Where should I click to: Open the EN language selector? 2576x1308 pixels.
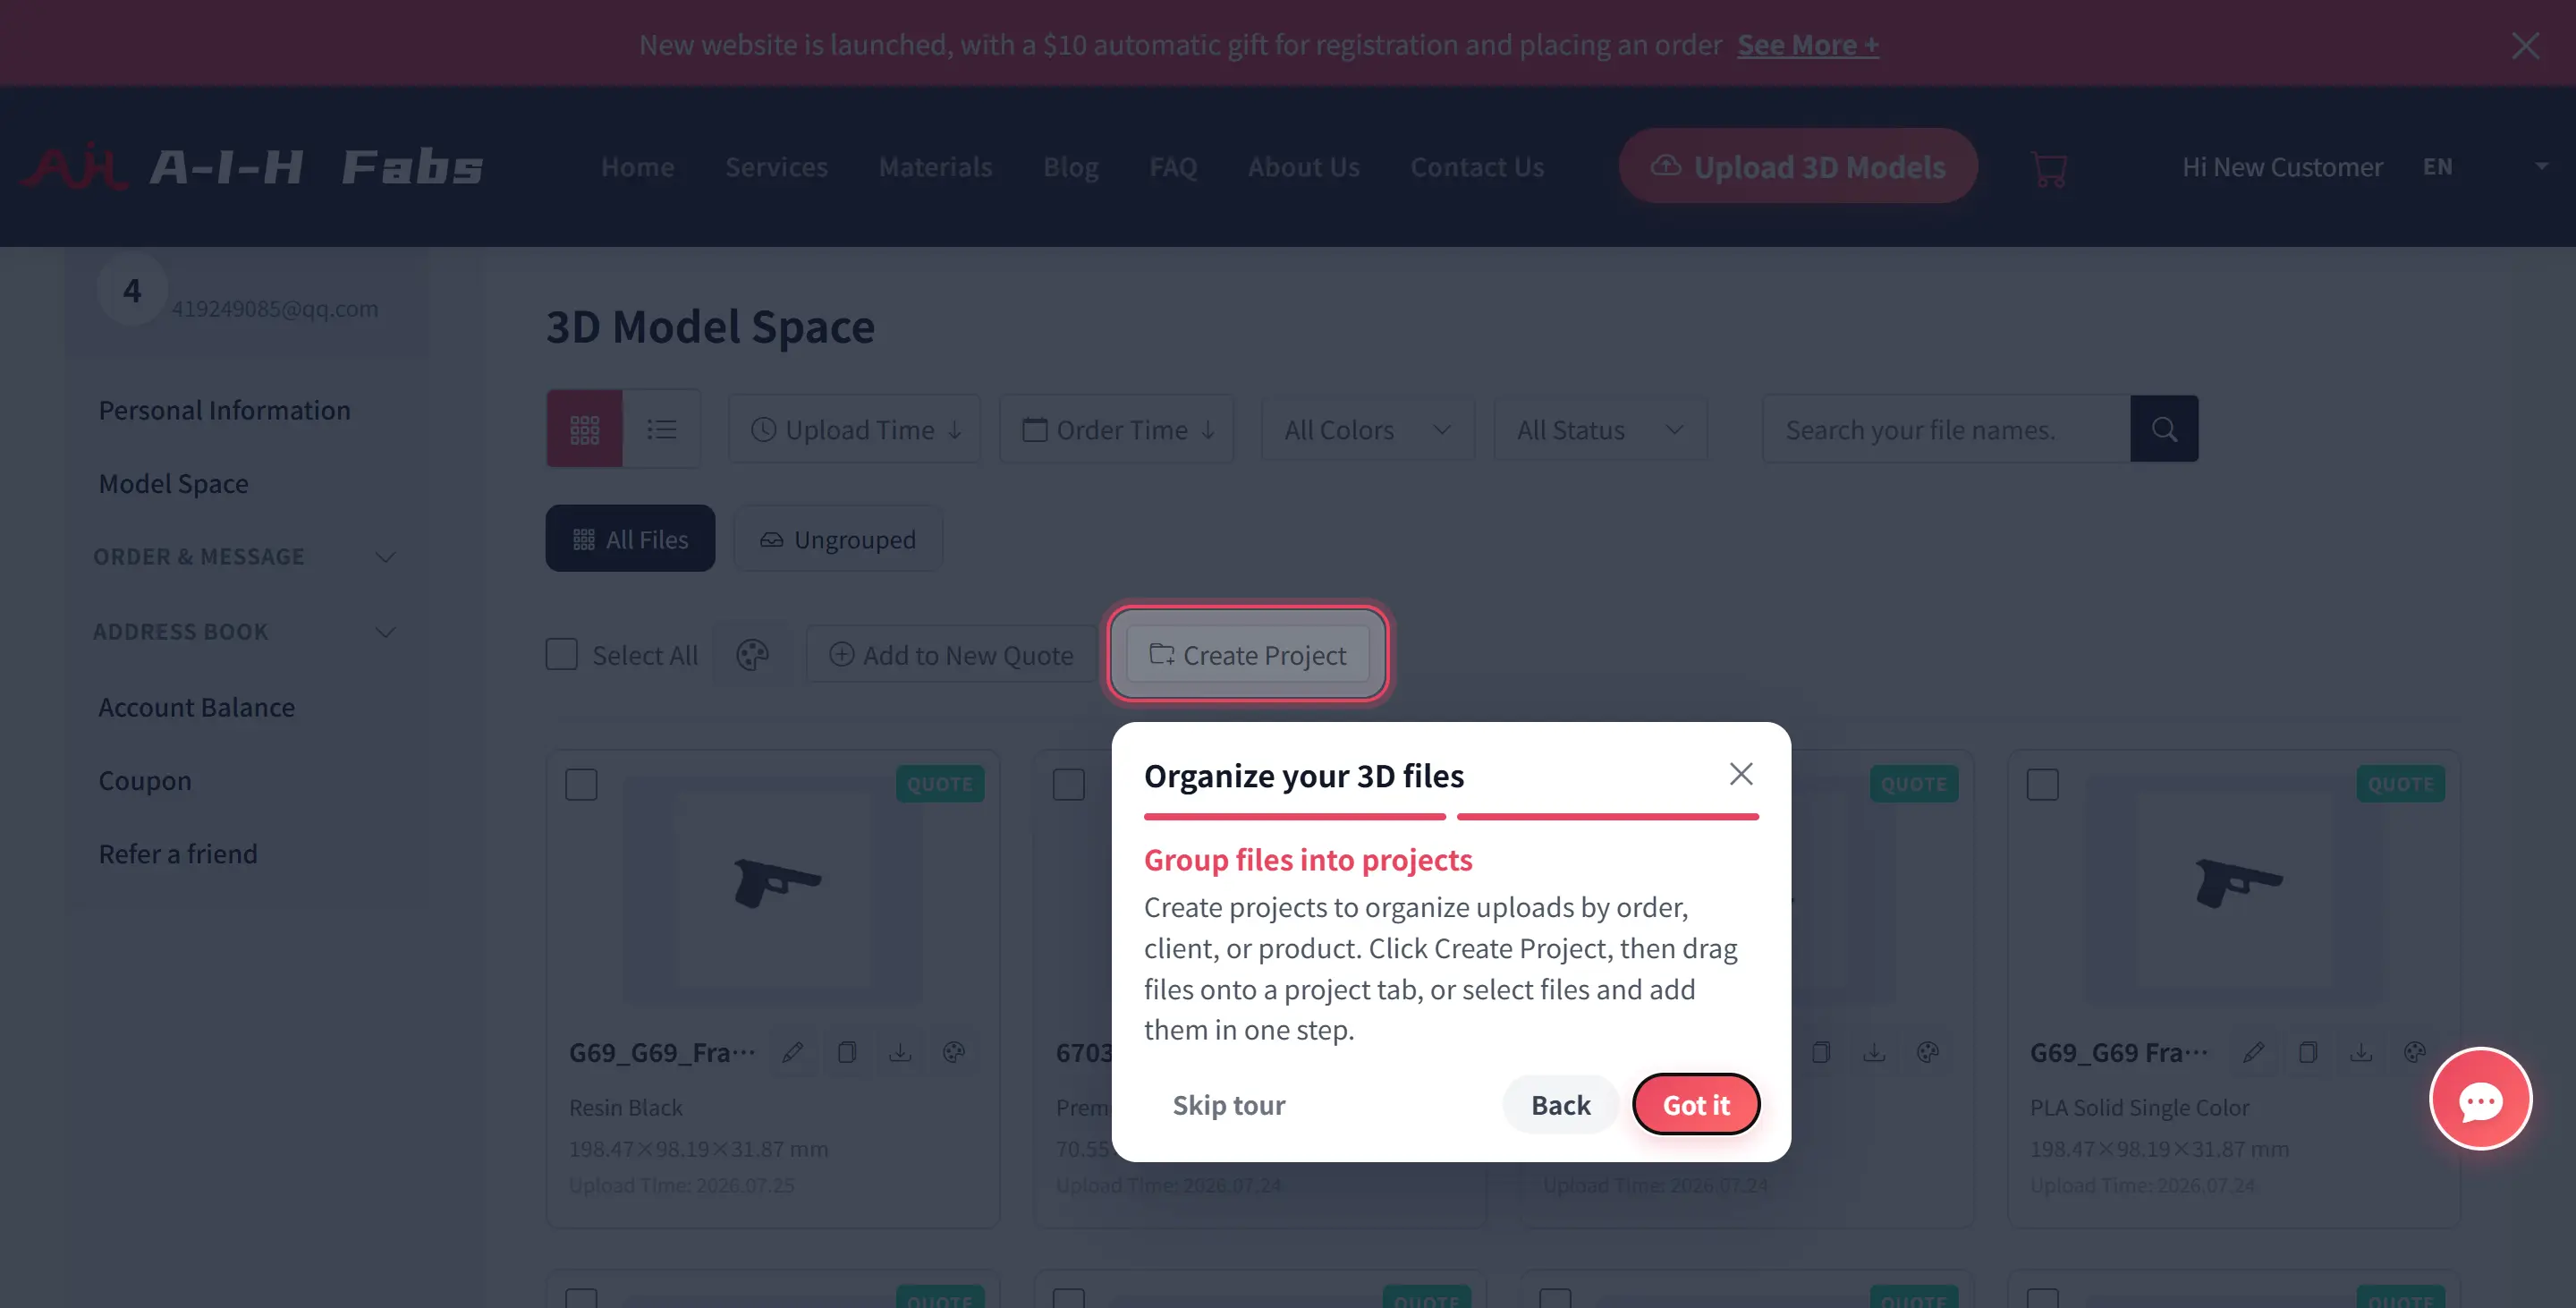2437,167
